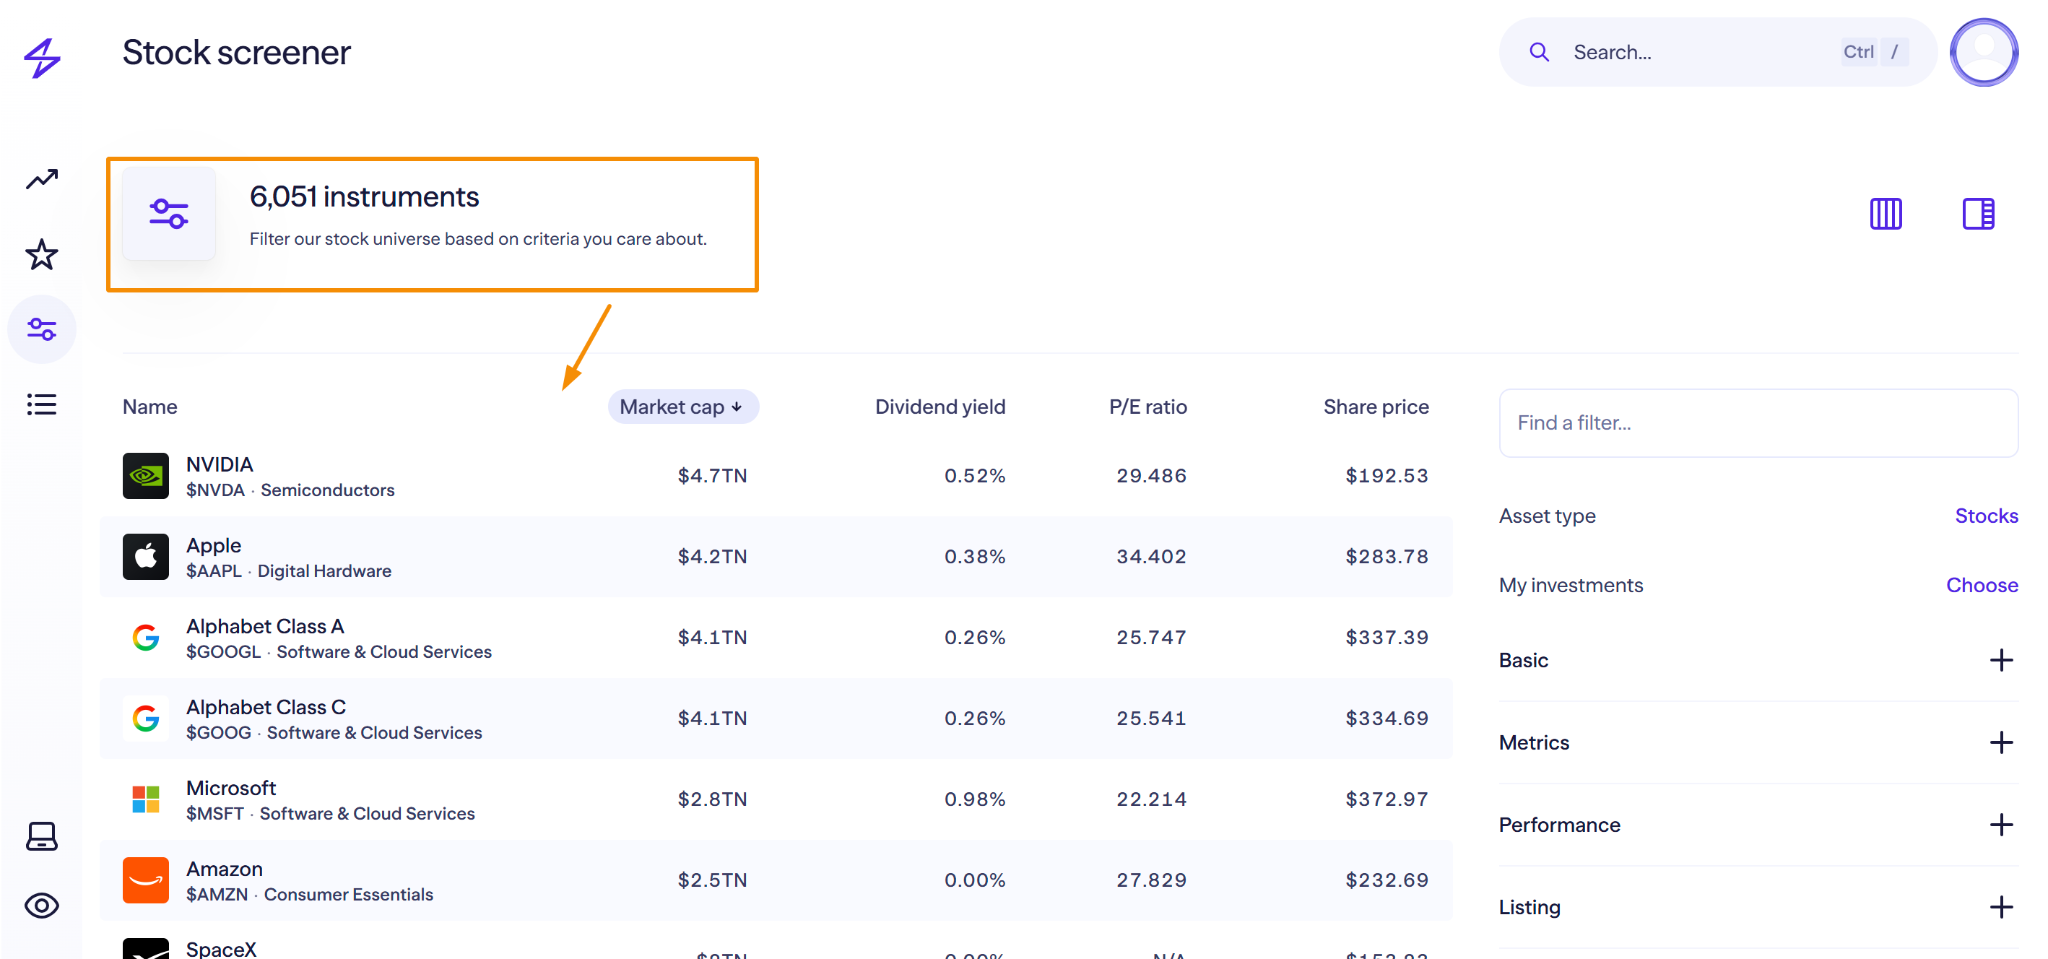
Task: Click the $AAPL Digital Hardware ticker line
Action: click(x=289, y=571)
